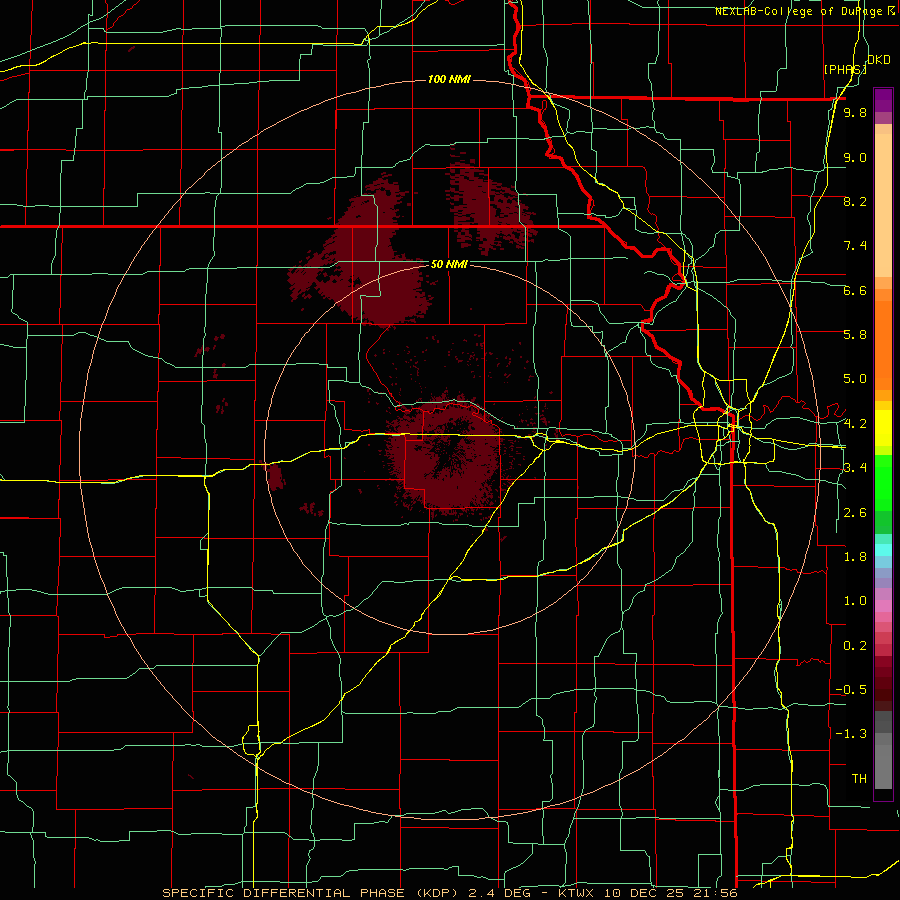Click the TH label on the color scale
This screenshot has height=900, width=900.
coord(859,779)
